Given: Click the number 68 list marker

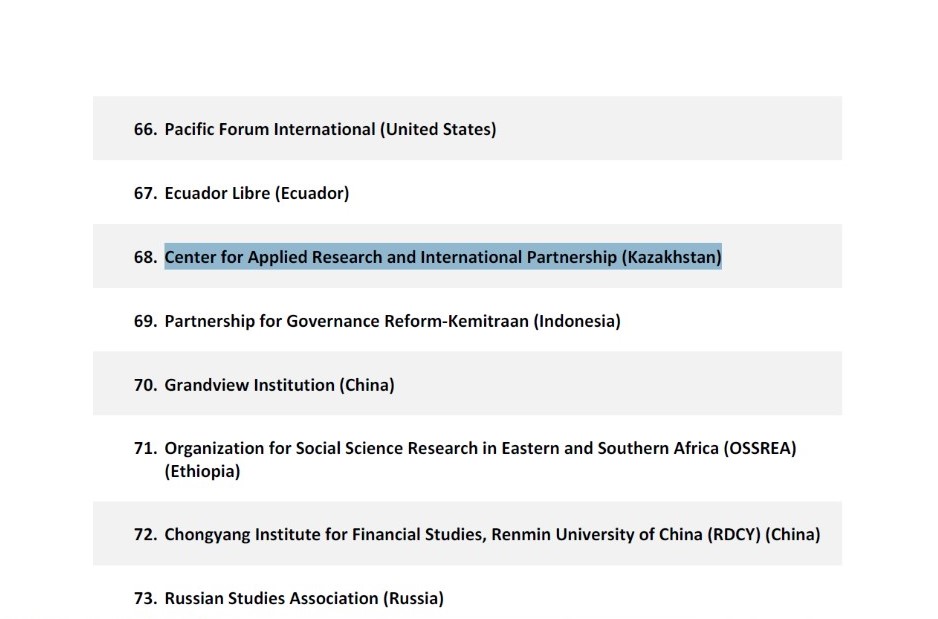Looking at the screenshot, I should pos(145,257).
